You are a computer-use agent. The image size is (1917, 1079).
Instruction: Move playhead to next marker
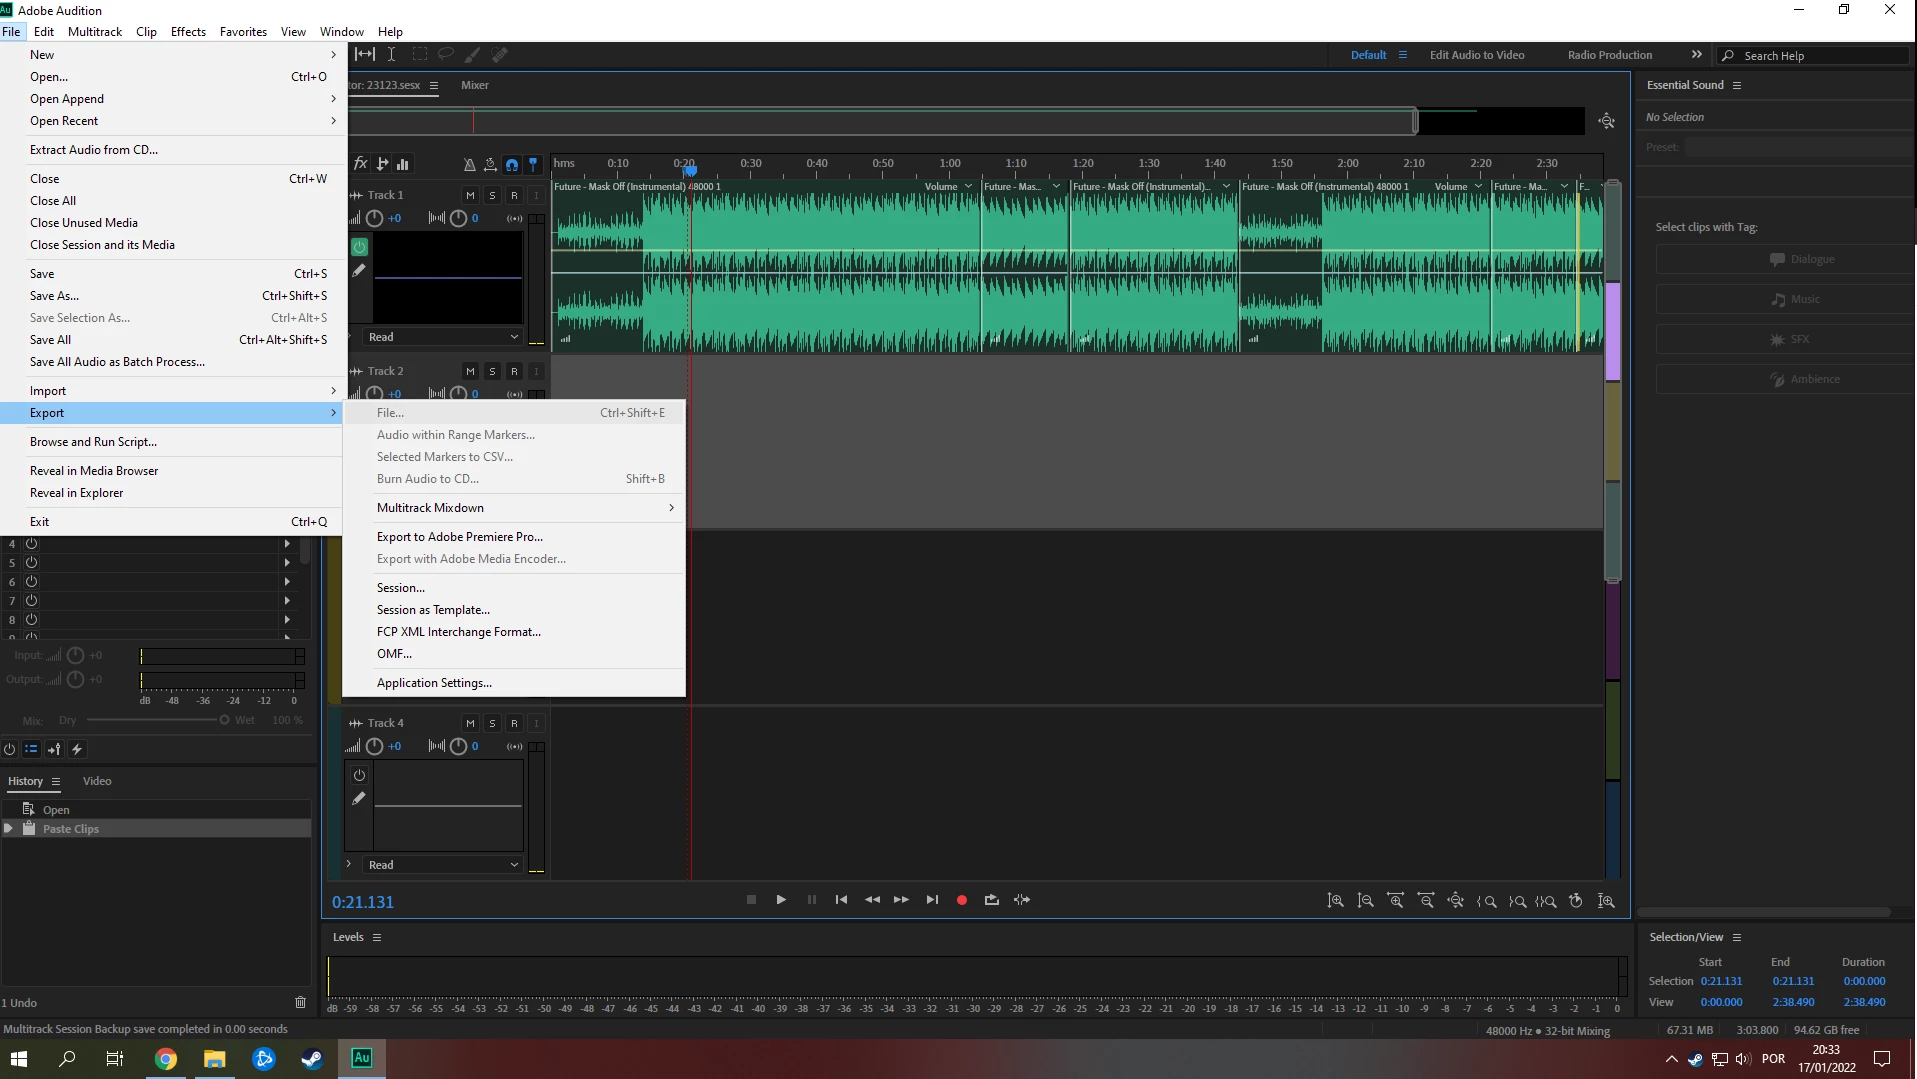[x=932, y=900]
